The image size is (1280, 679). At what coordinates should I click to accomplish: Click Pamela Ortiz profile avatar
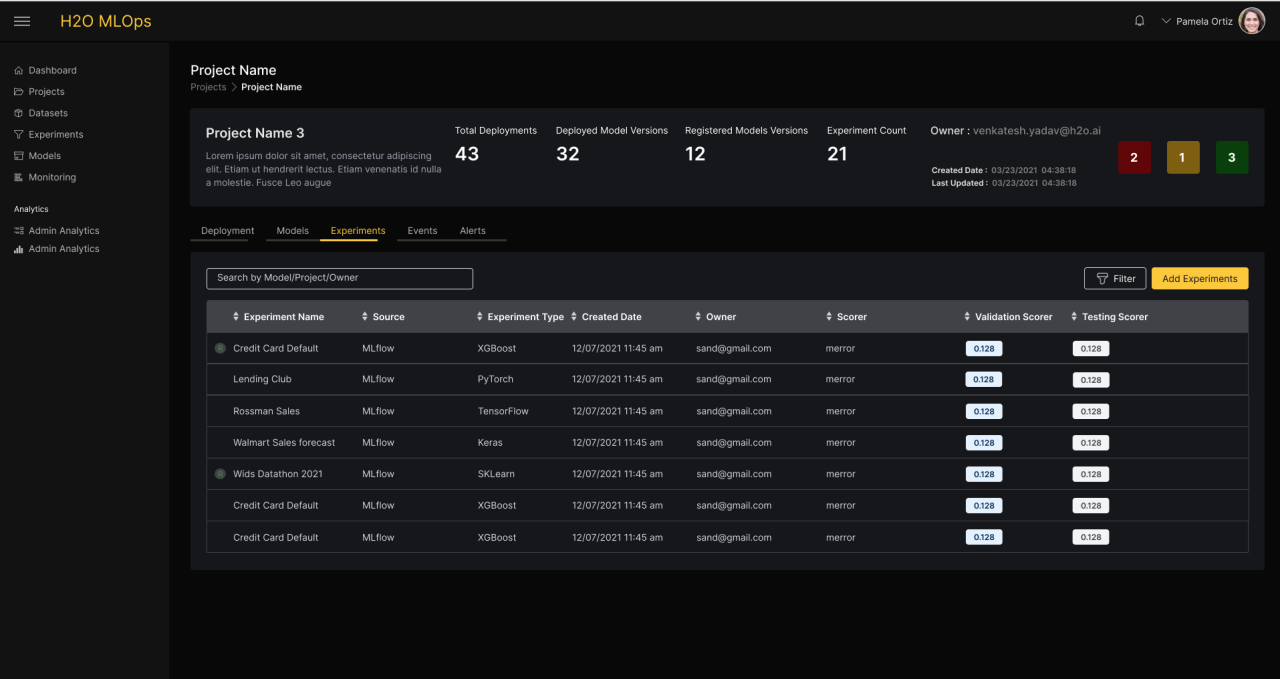pyautogui.click(x=1251, y=21)
